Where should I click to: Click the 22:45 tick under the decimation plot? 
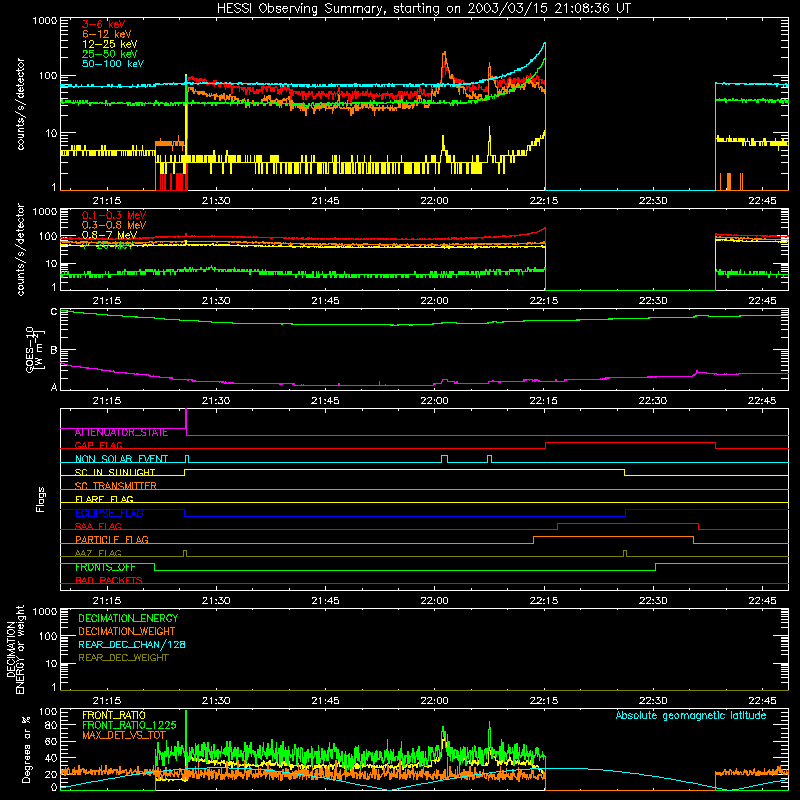(762, 701)
